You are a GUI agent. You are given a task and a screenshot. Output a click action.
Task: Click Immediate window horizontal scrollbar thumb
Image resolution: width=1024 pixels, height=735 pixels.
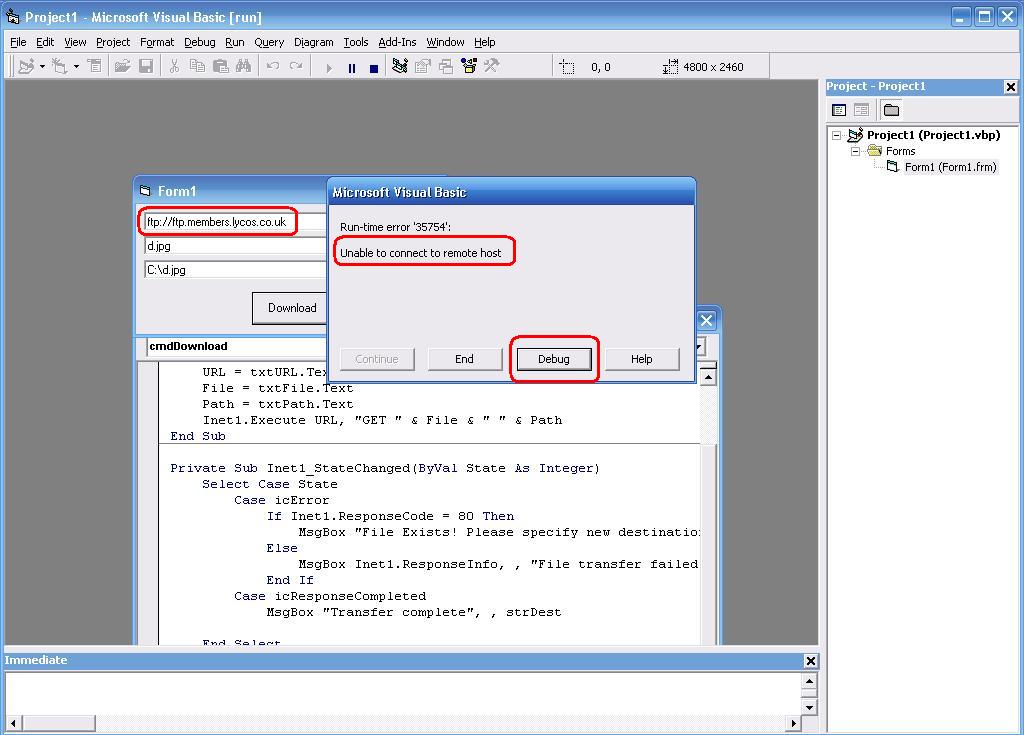coord(58,723)
